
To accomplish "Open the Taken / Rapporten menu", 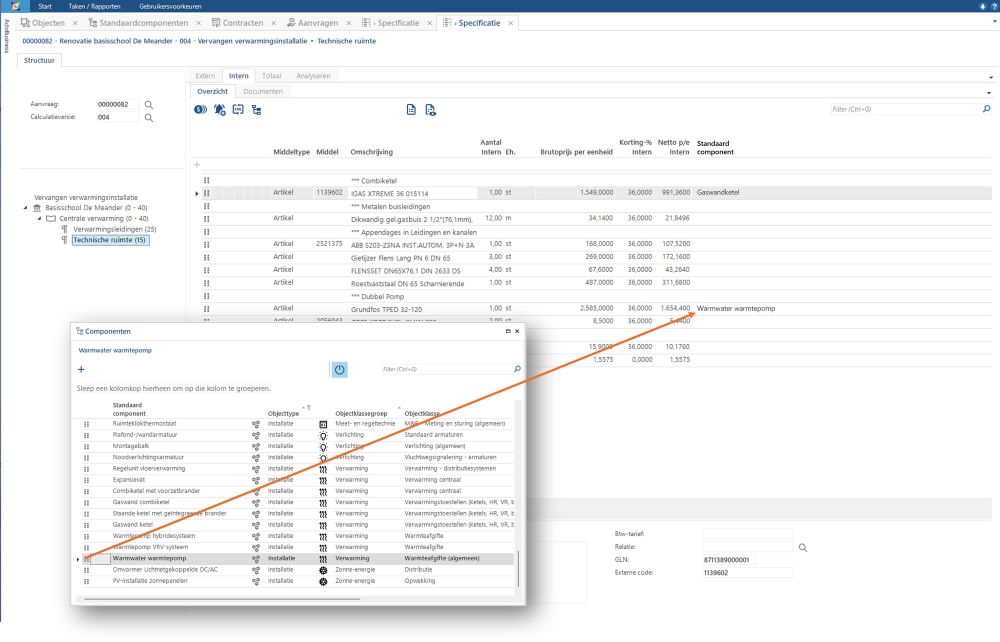I will click(x=94, y=6).
